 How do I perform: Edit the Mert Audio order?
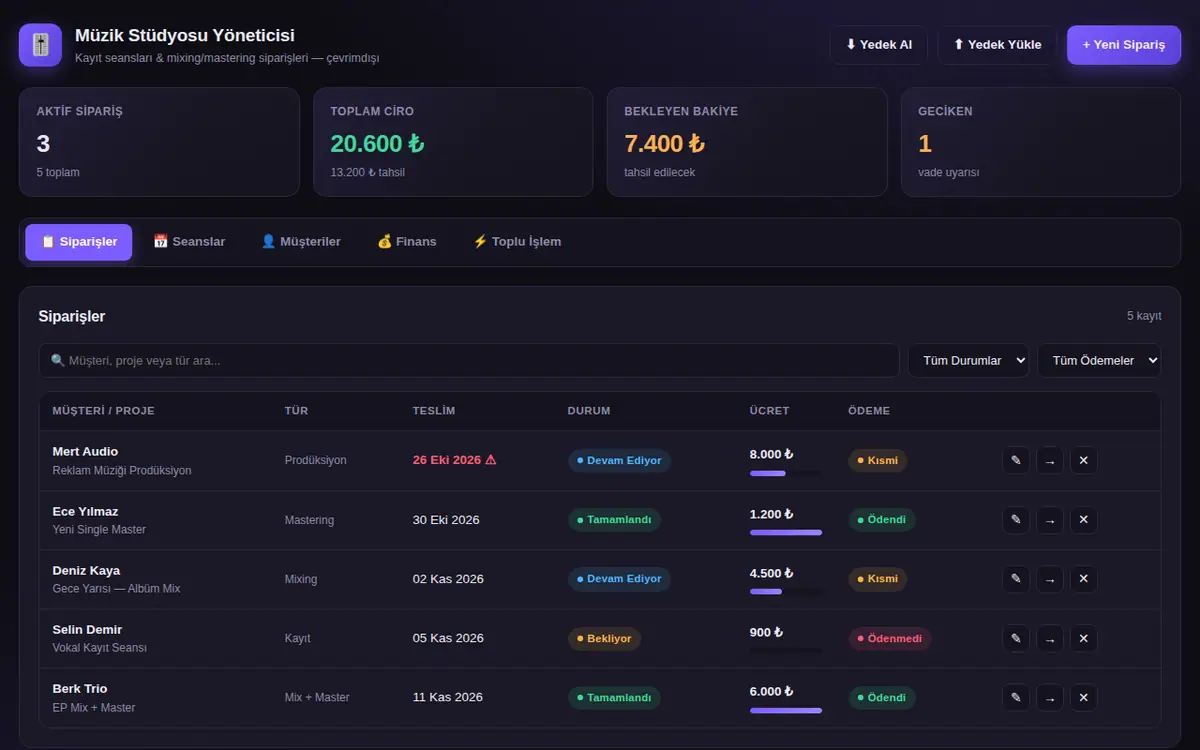[x=1016, y=461]
